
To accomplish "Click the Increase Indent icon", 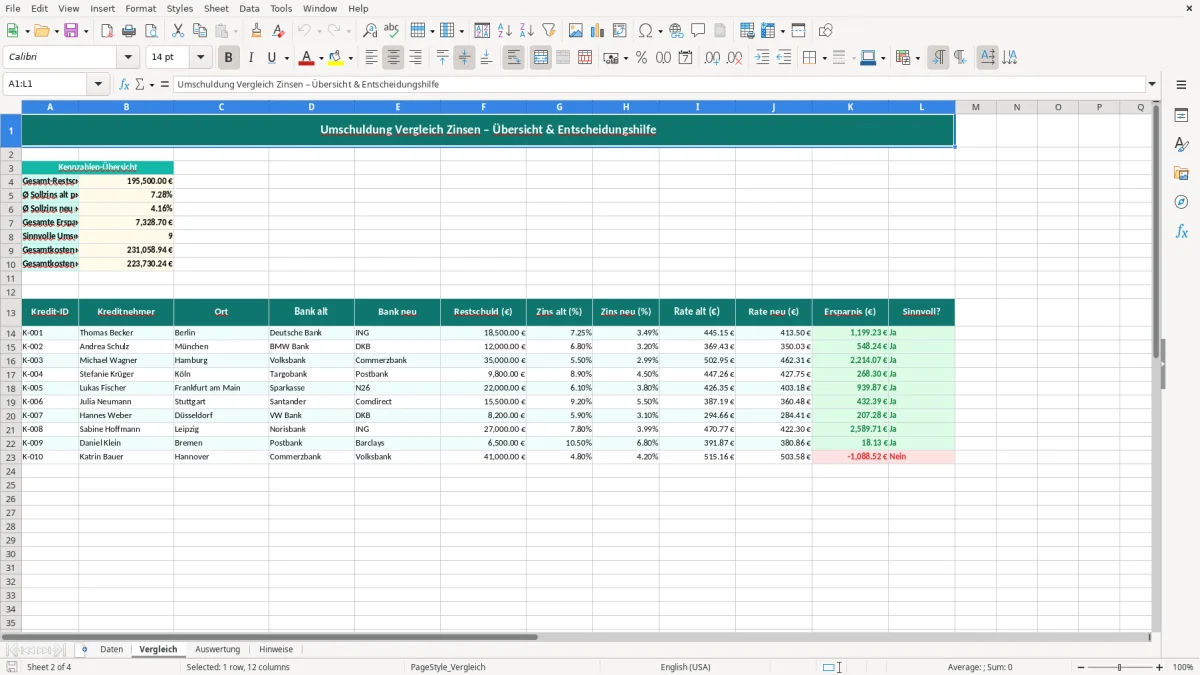I will point(762,58).
